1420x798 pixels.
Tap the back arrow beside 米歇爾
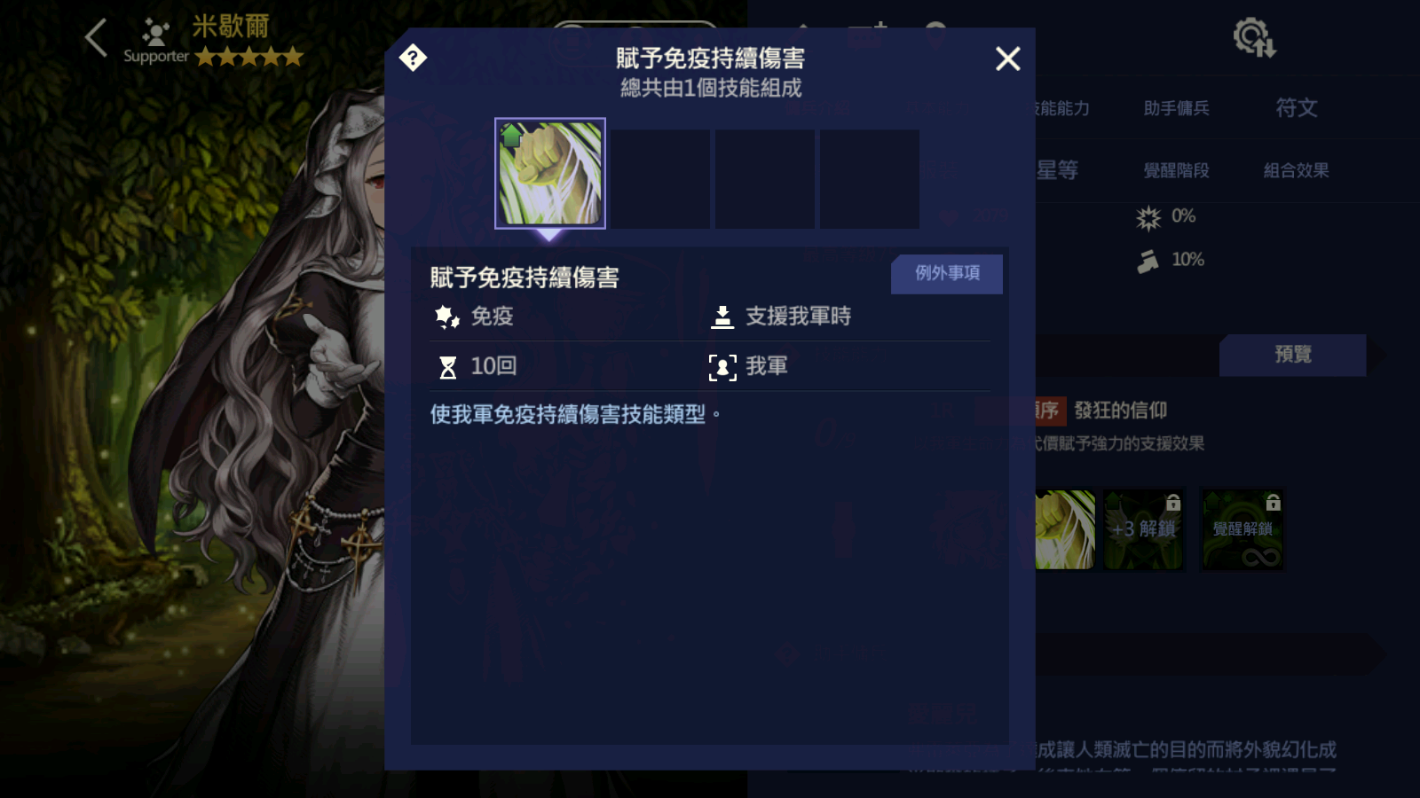[x=96, y=39]
